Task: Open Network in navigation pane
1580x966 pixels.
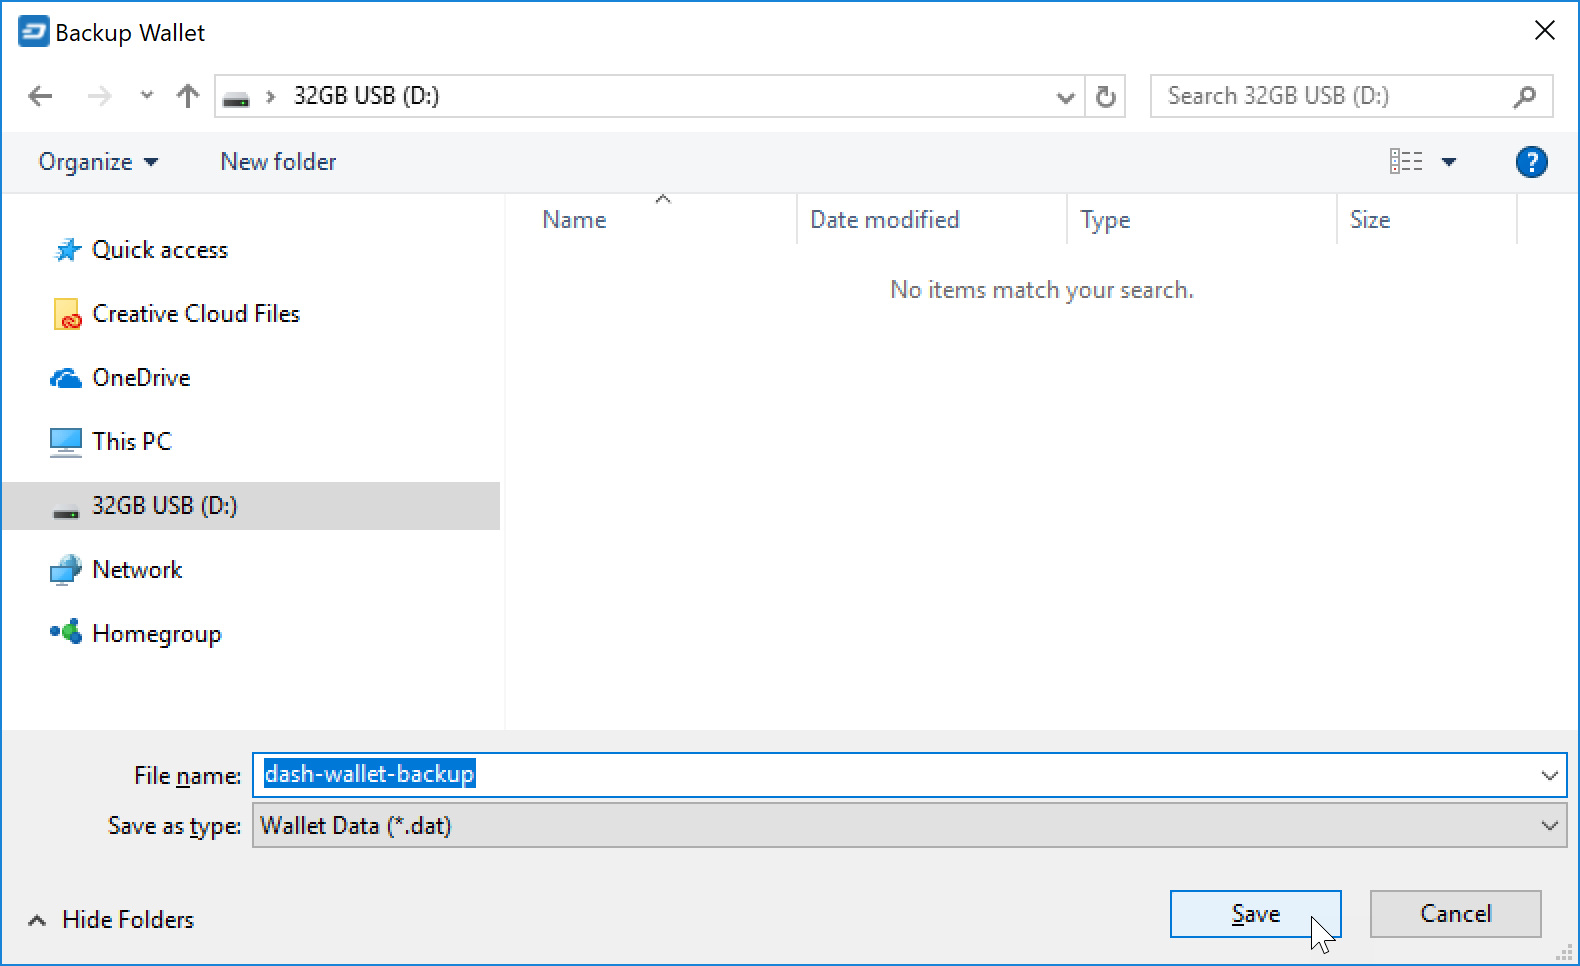Action: 137,570
